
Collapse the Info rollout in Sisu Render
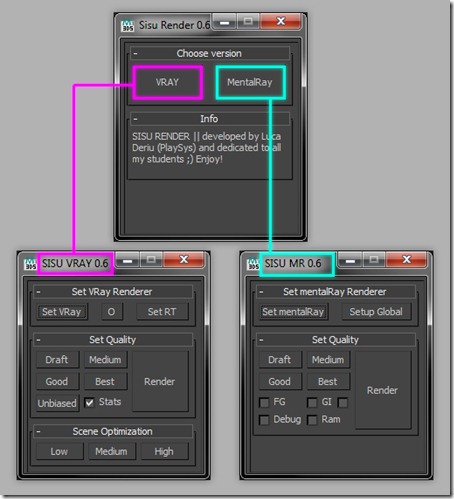click(x=135, y=119)
